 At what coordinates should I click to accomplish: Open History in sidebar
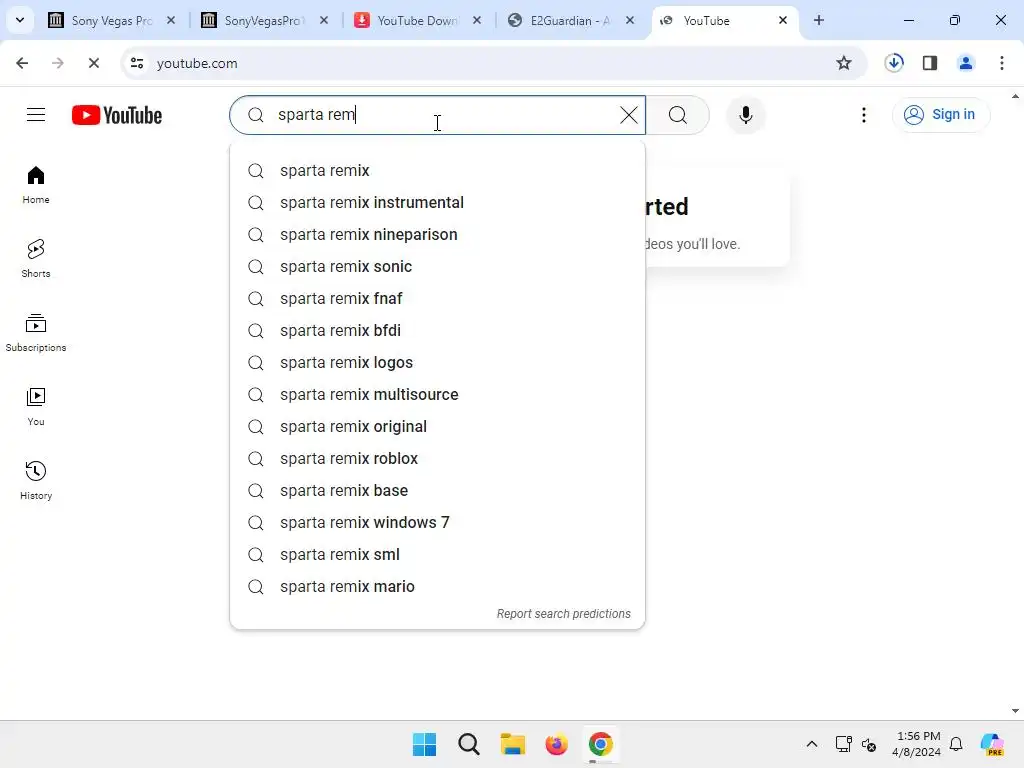click(36, 480)
